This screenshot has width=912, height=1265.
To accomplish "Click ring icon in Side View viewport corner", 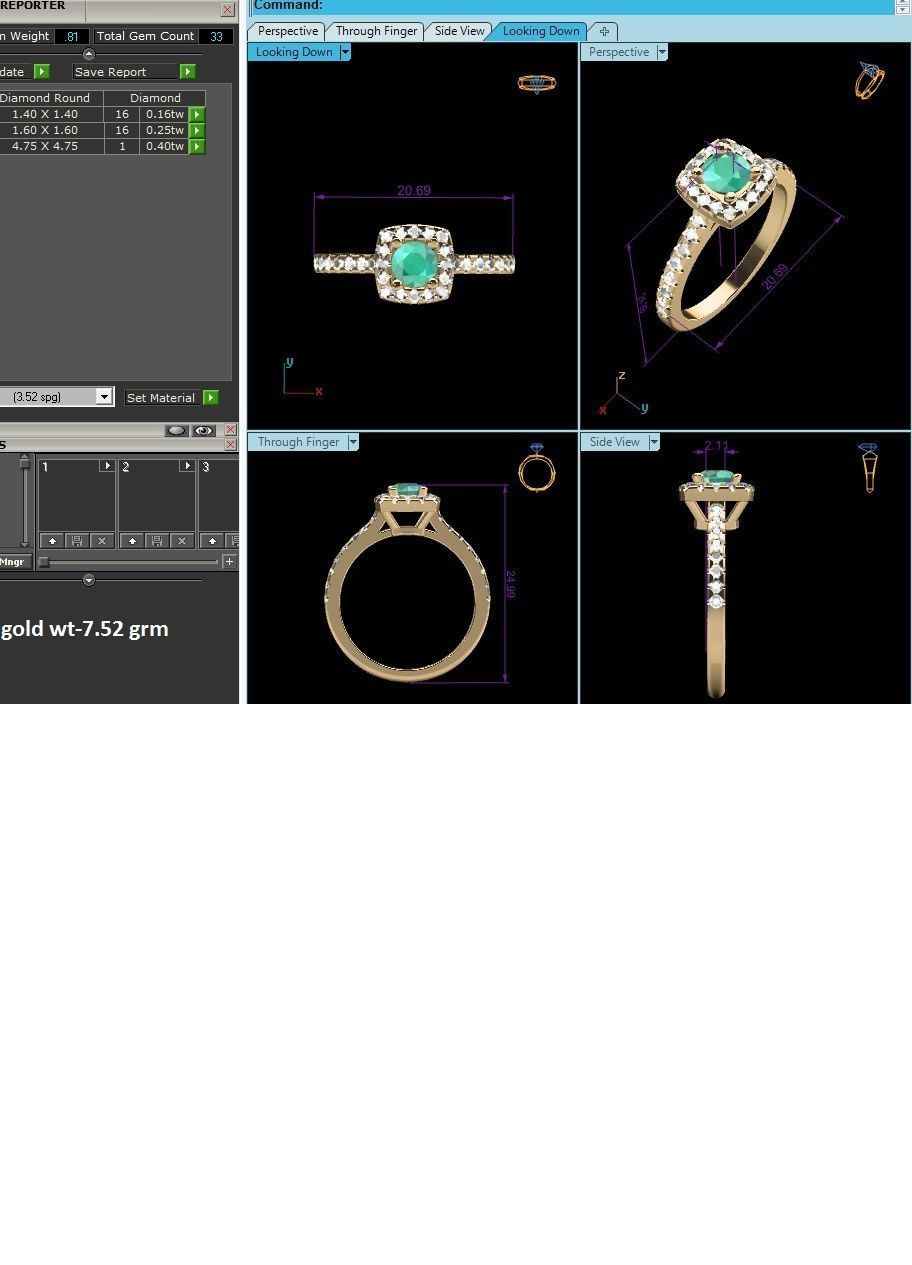I will tap(869, 467).
